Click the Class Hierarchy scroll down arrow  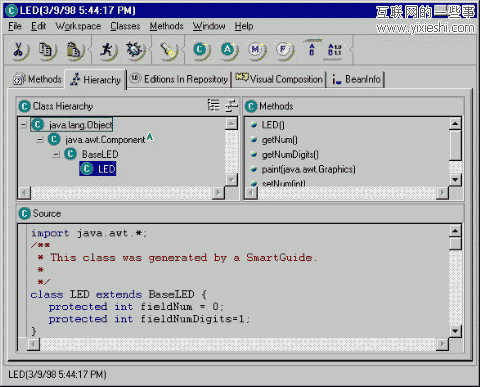231,180
